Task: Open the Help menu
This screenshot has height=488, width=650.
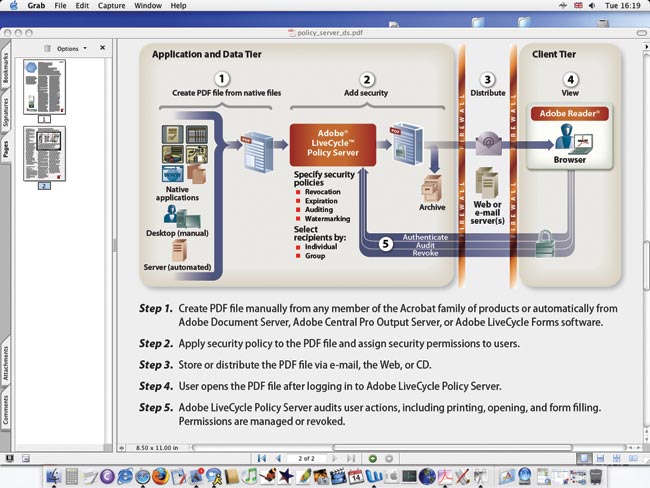Action: pos(178,5)
